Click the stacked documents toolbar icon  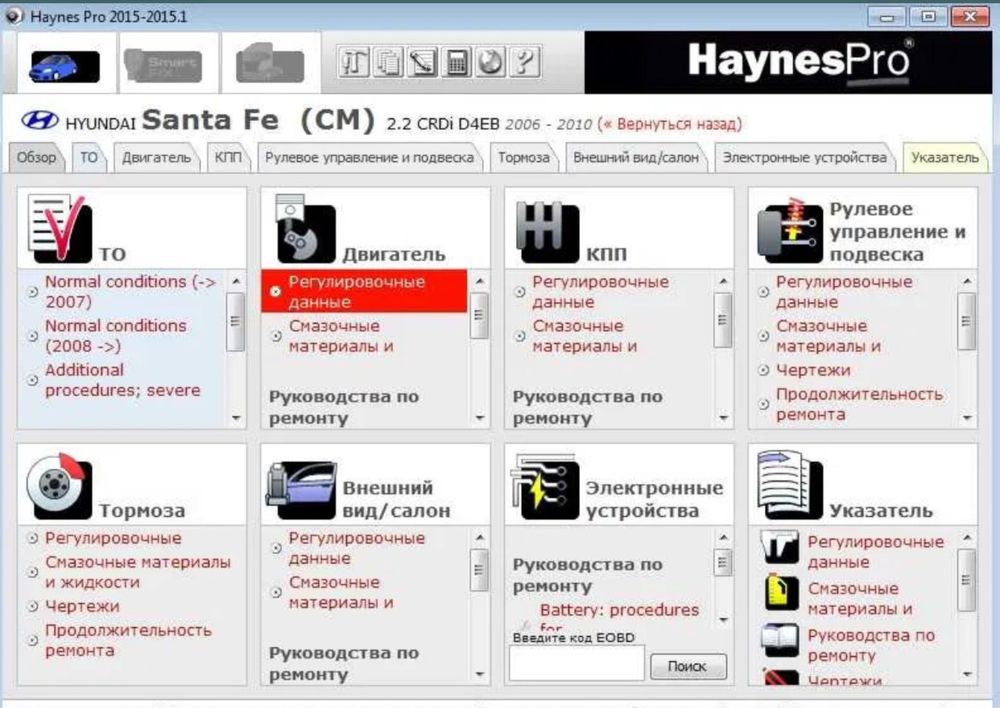point(388,63)
